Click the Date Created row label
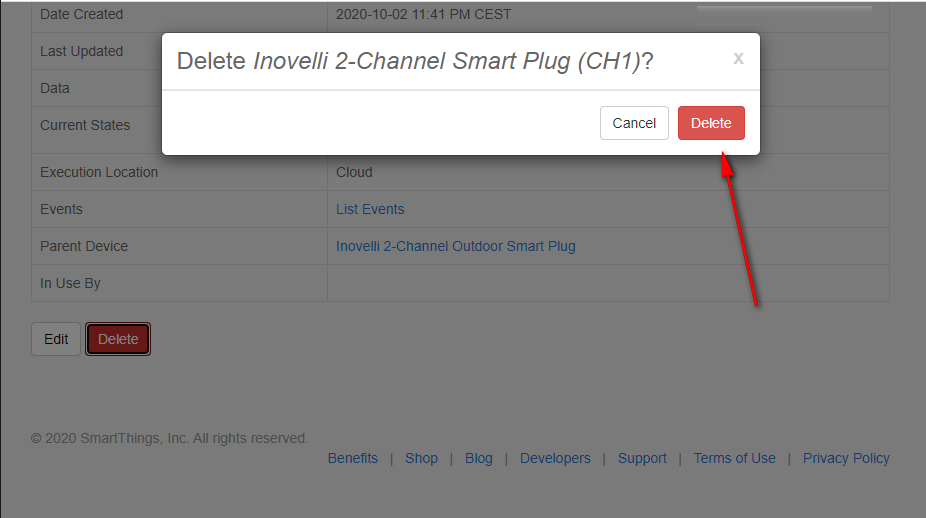This screenshot has height=518, width=926. pos(81,14)
